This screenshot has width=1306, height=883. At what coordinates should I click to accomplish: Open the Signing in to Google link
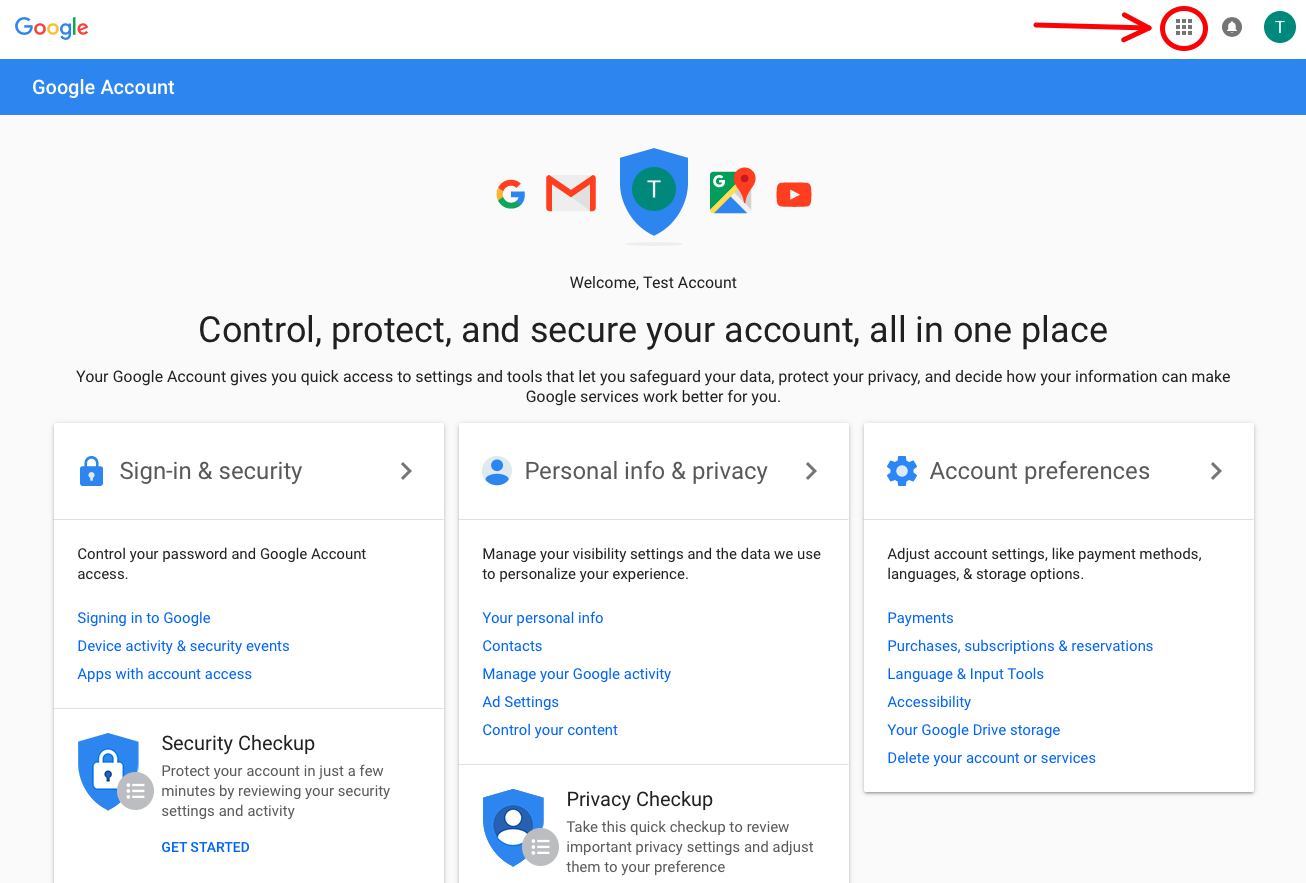click(x=144, y=618)
